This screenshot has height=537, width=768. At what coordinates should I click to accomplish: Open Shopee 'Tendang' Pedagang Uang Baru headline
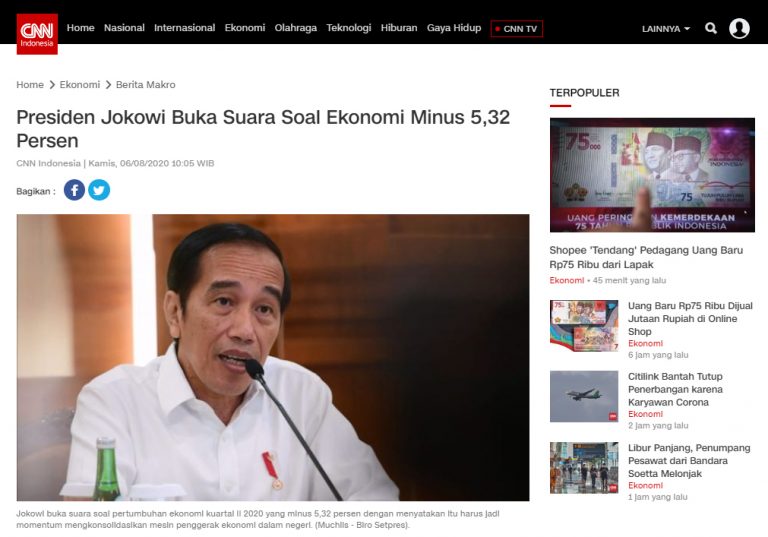click(646, 257)
